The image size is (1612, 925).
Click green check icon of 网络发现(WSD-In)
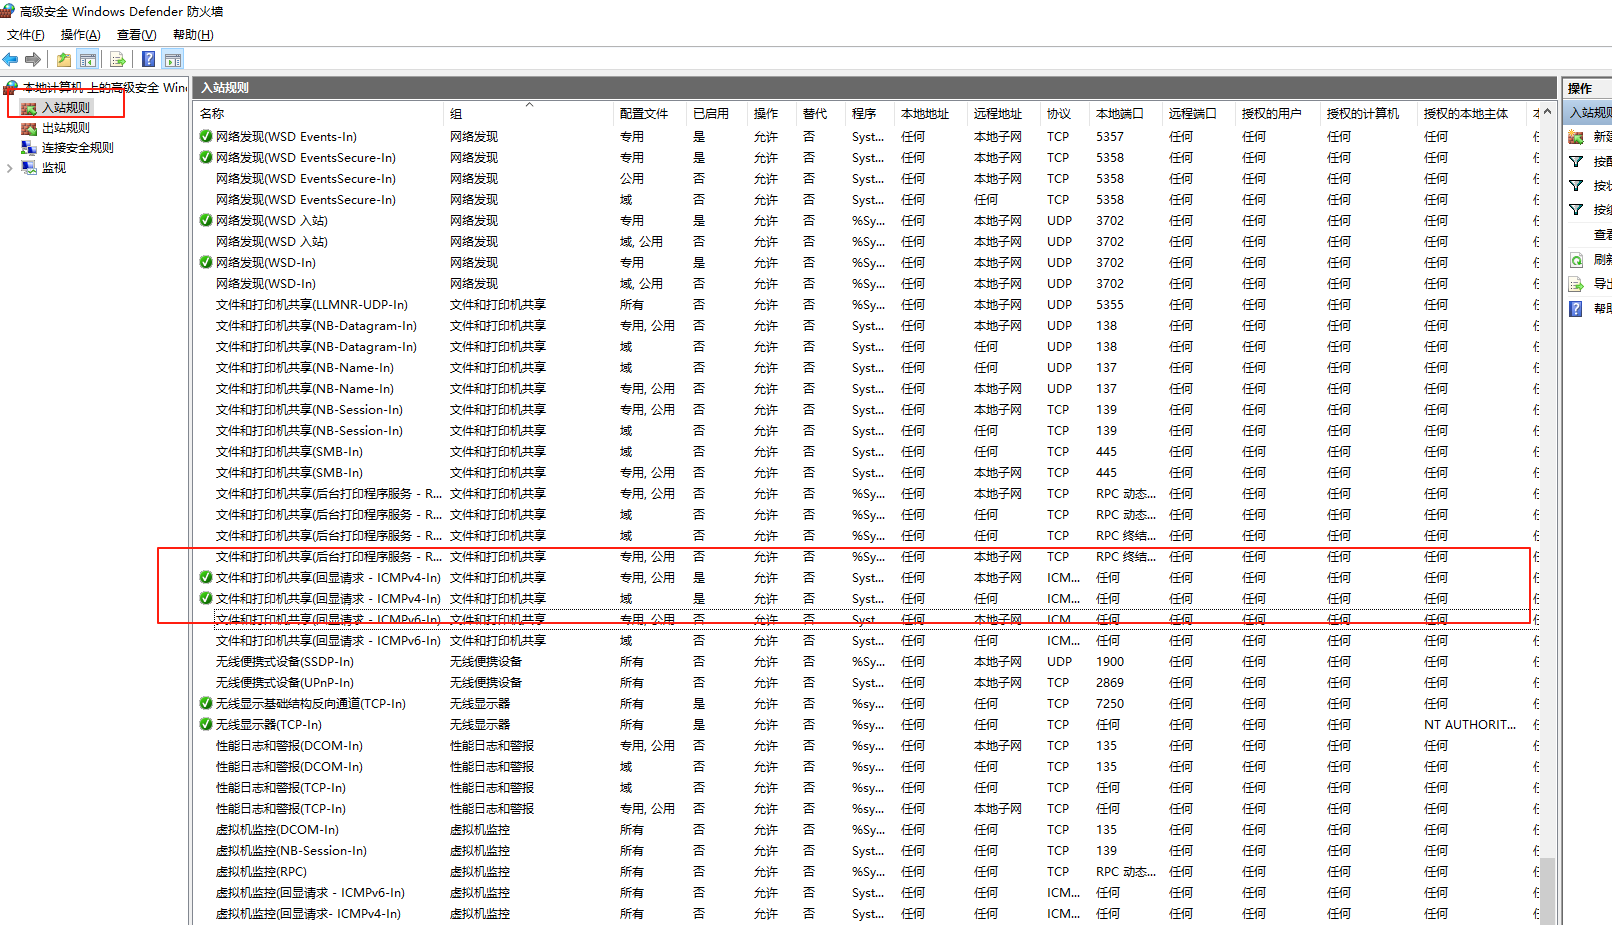pos(206,263)
